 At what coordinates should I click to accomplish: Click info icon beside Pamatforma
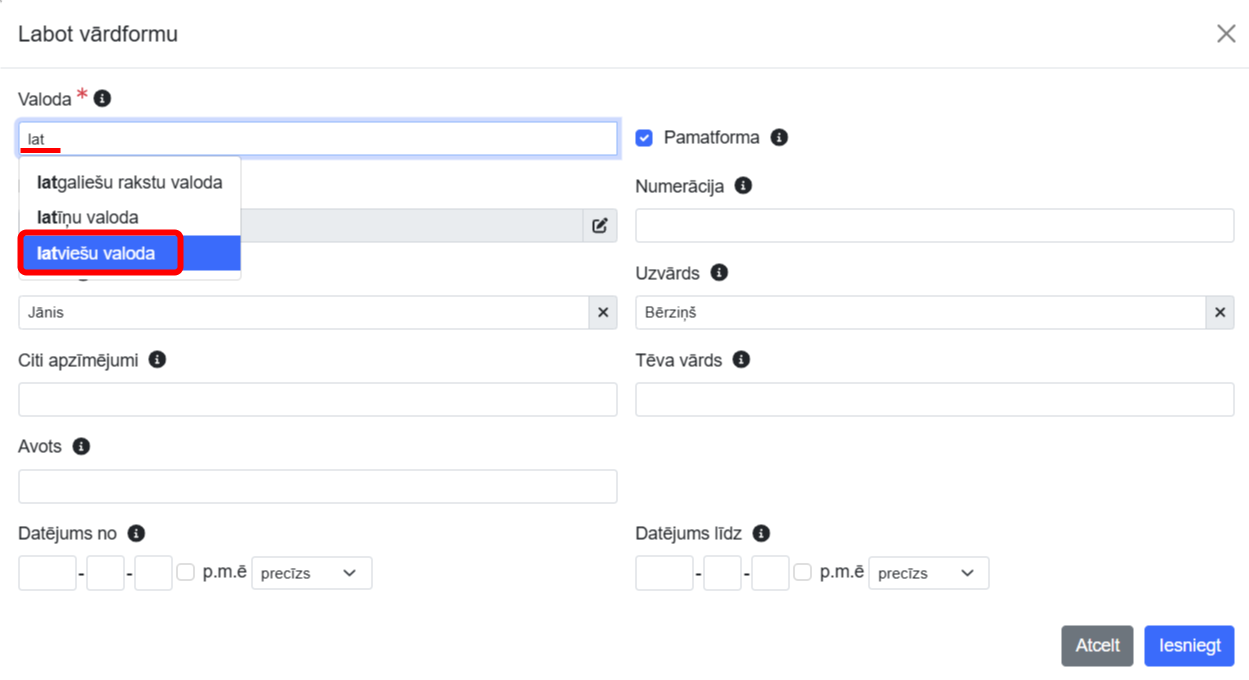[779, 138]
